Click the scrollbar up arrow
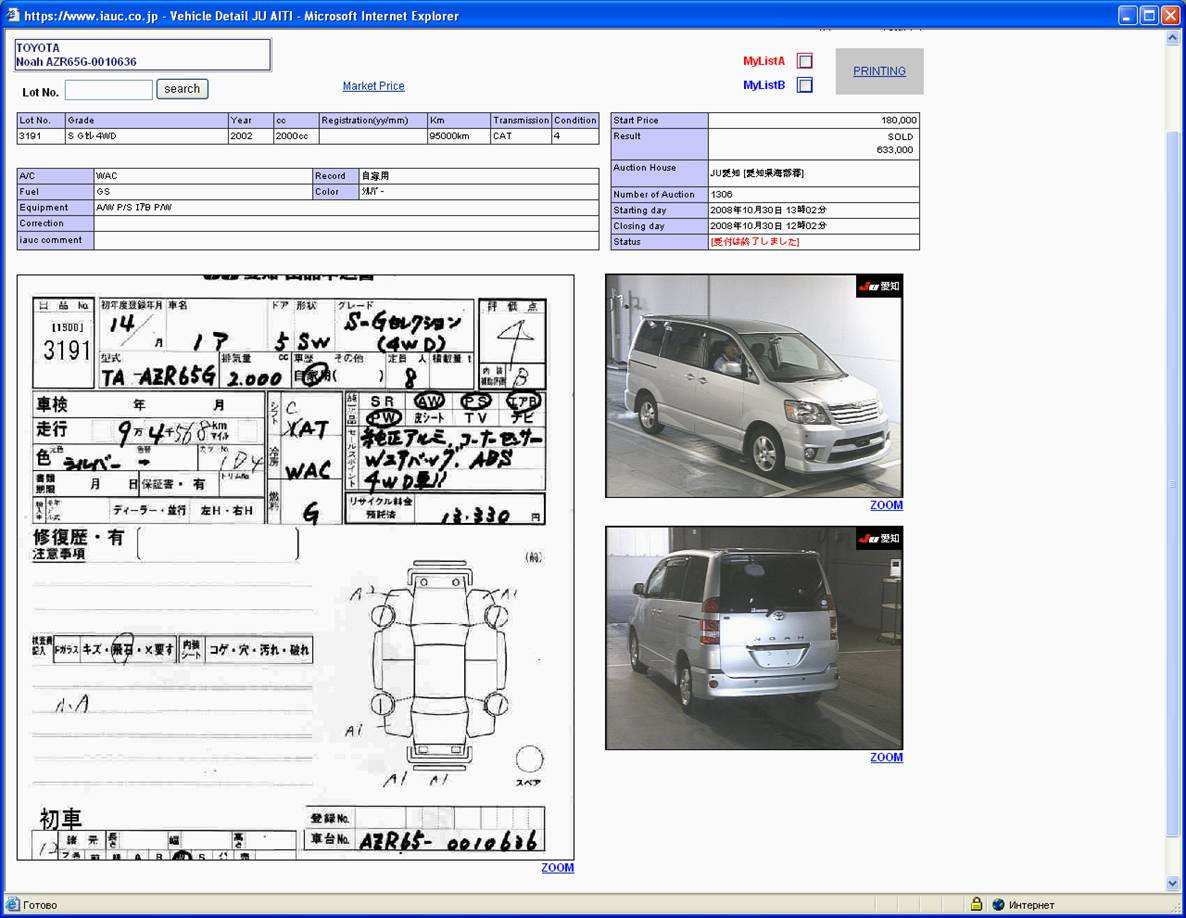Viewport: 1186px width, 918px height. pos(1173,37)
